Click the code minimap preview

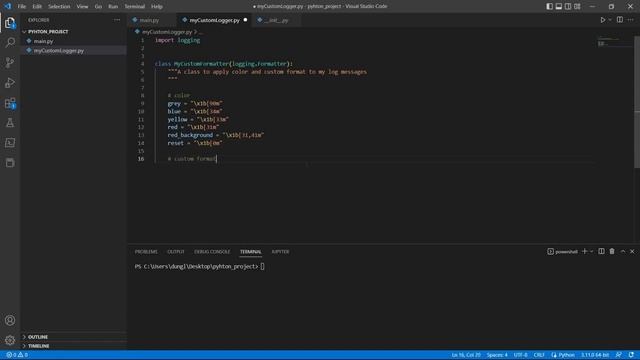615,42
